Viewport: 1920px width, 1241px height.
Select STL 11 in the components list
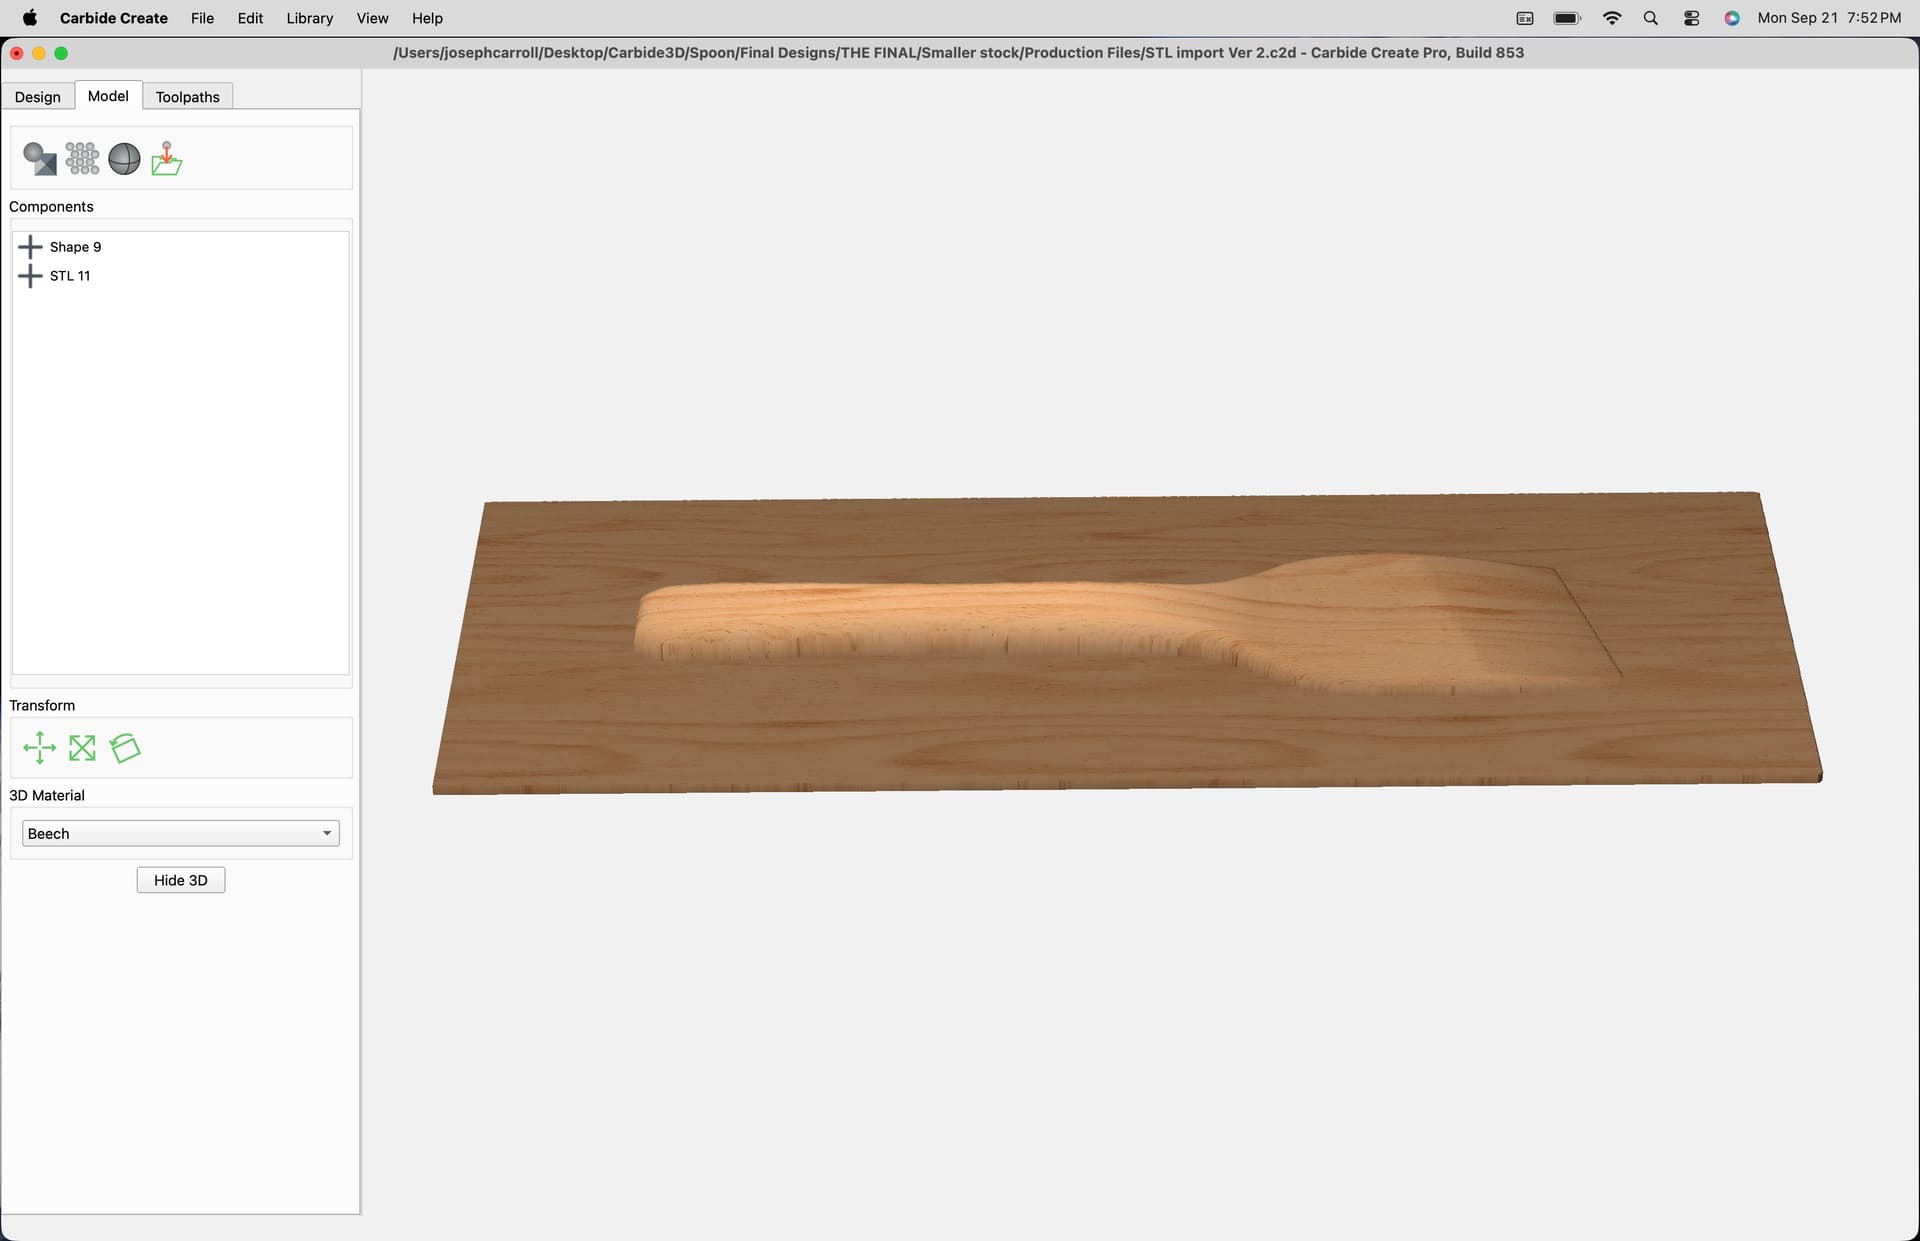(70, 276)
